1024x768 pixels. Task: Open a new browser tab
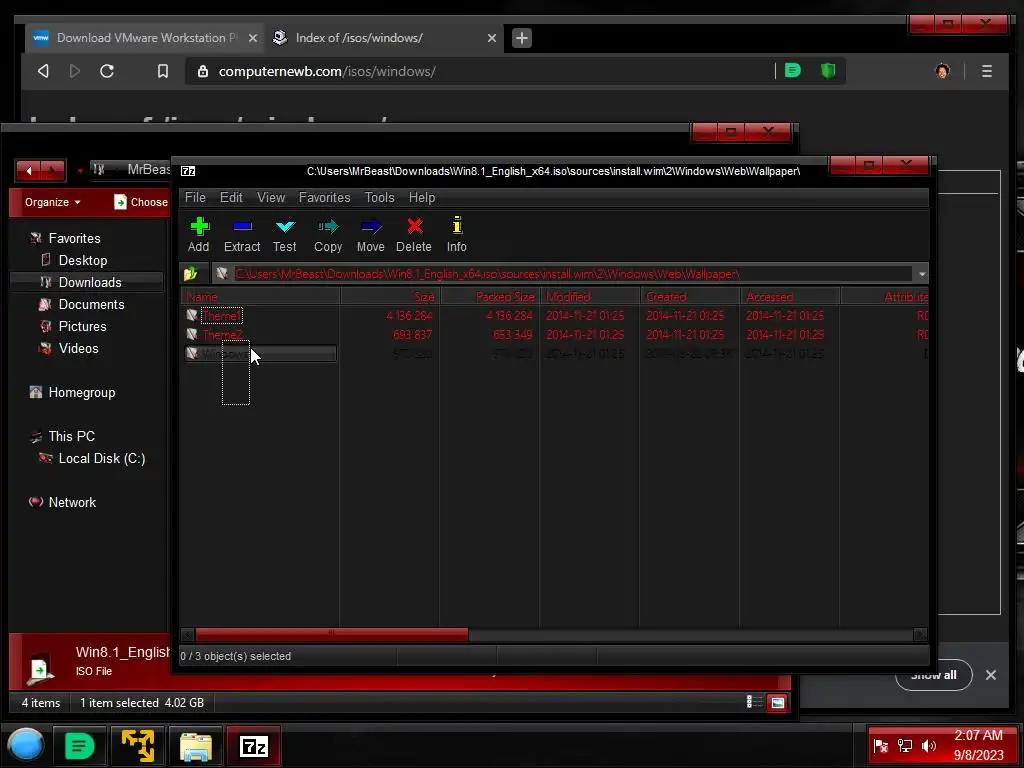coord(521,38)
